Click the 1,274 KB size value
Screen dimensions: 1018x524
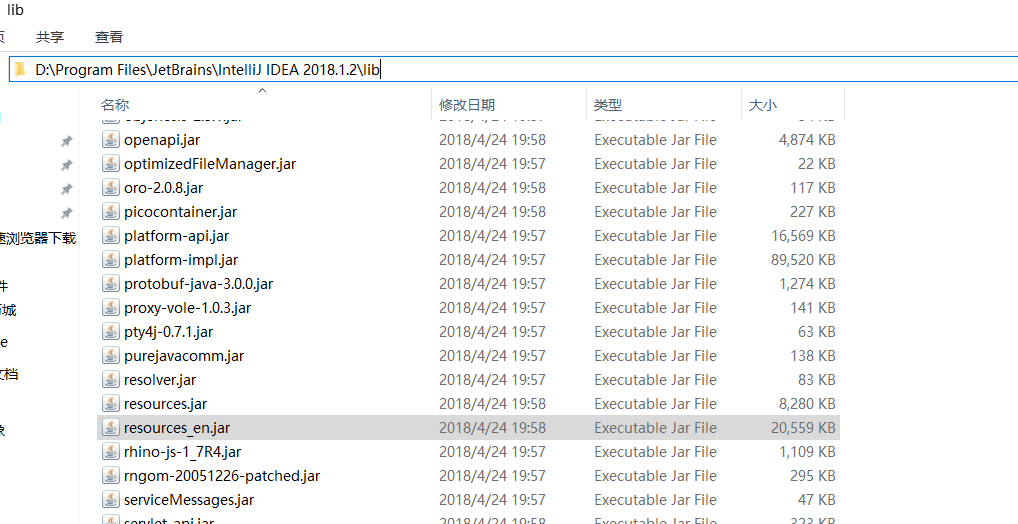[x=807, y=284]
